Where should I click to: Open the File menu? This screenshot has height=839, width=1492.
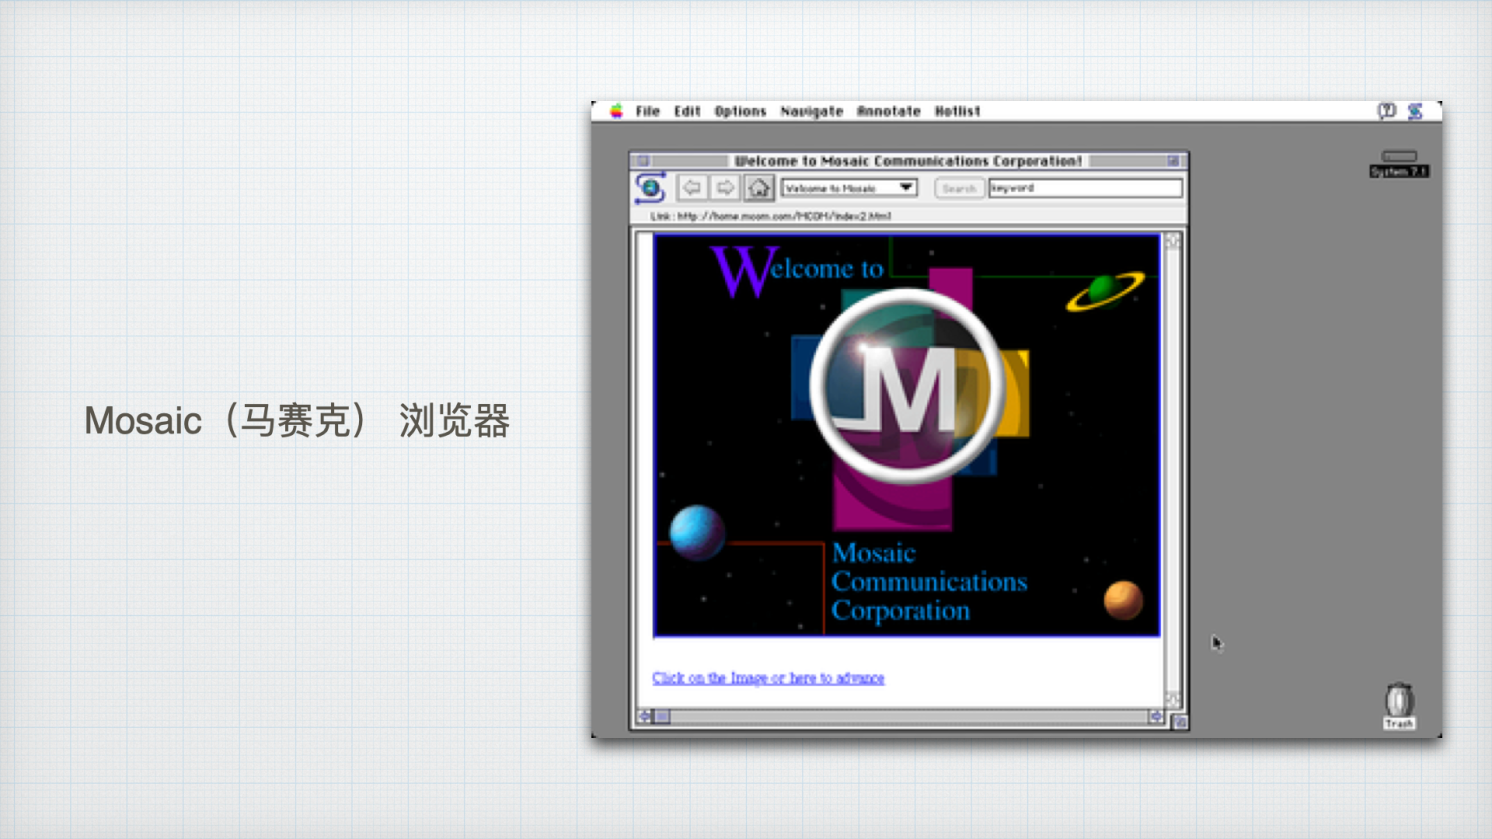pyautogui.click(x=648, y=111)
